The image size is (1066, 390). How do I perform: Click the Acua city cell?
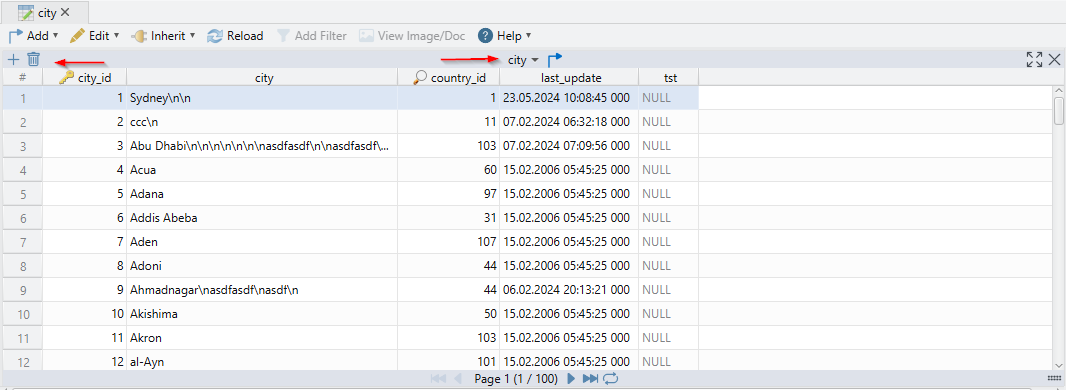(262, 170)
